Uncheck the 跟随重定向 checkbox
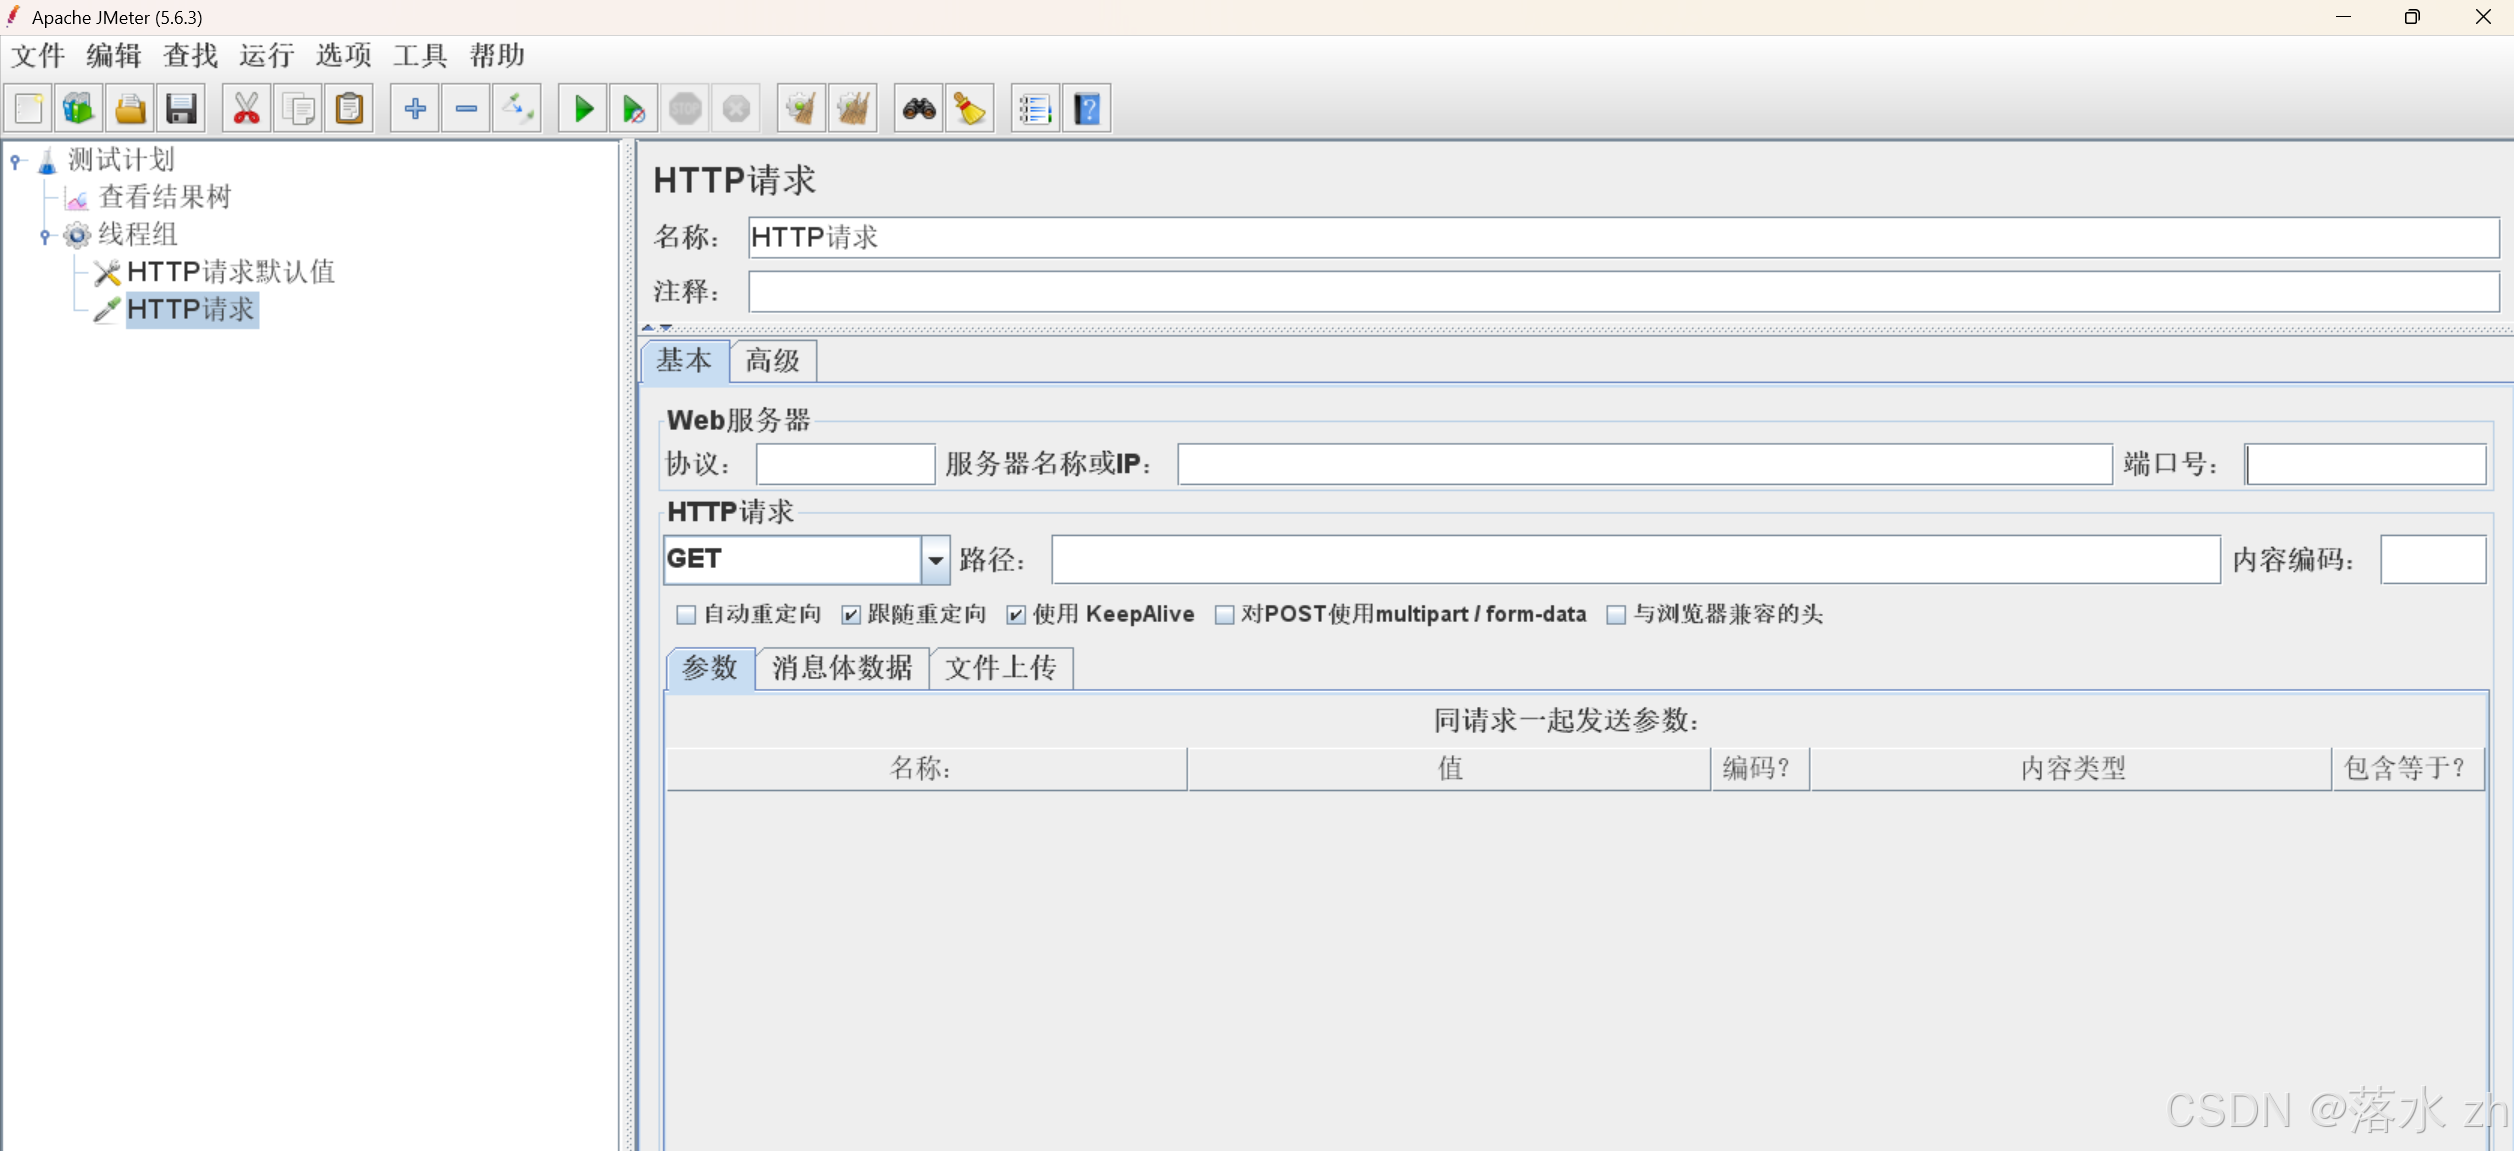 click(851, 615)
